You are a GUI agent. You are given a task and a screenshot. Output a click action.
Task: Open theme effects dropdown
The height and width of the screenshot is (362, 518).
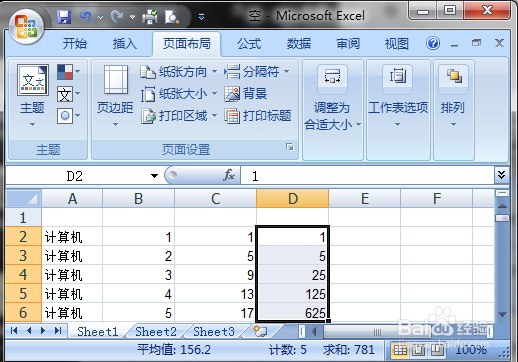pyautogui.click(x=69, y=116)
